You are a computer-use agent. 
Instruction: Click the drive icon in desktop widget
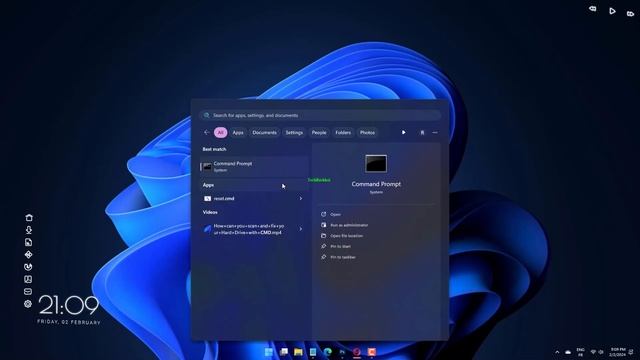pyautogui.click(x=28, y=291)
